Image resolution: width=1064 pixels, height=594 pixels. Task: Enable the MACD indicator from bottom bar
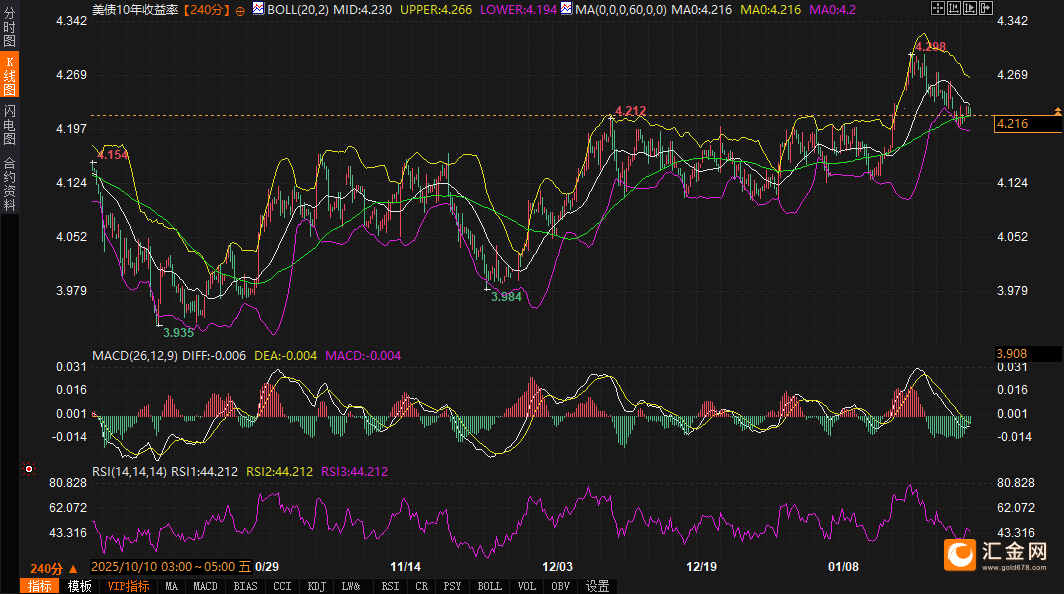(205, 586)
